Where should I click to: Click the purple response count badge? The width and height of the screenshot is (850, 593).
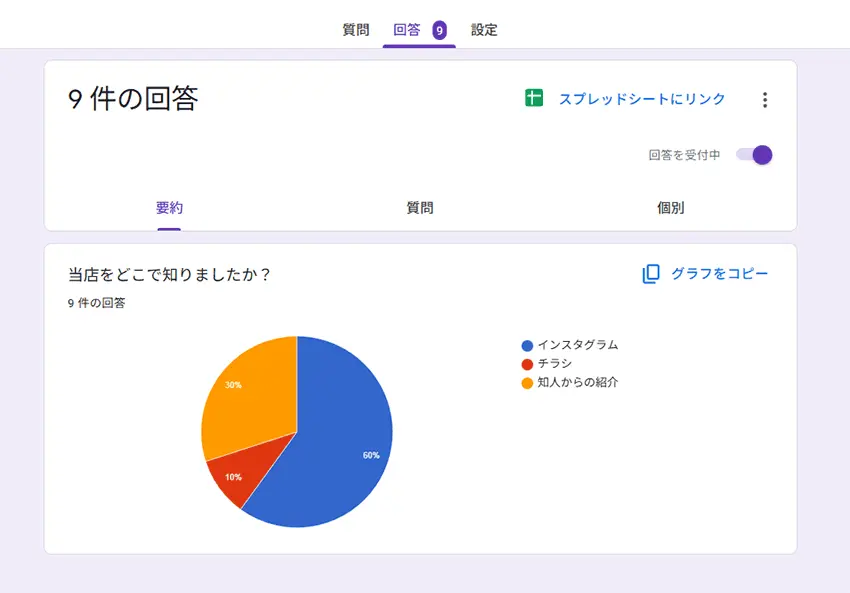point(439,30)
